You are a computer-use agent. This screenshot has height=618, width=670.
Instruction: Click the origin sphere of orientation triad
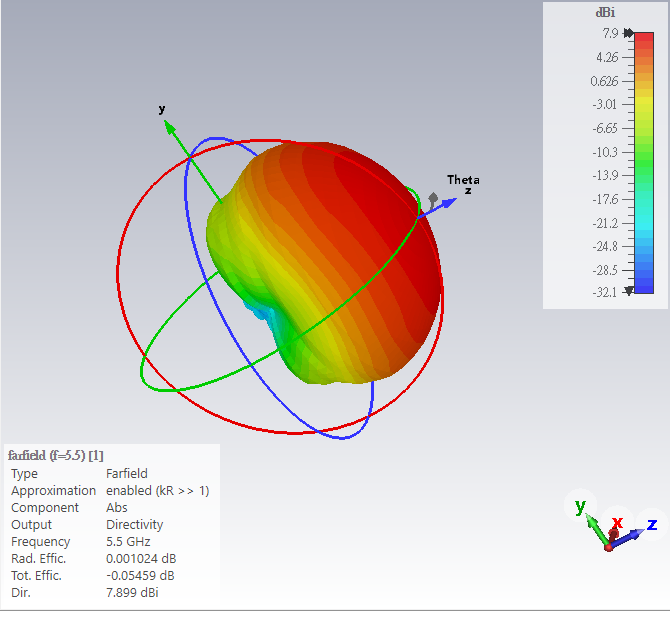coord(608,546)
